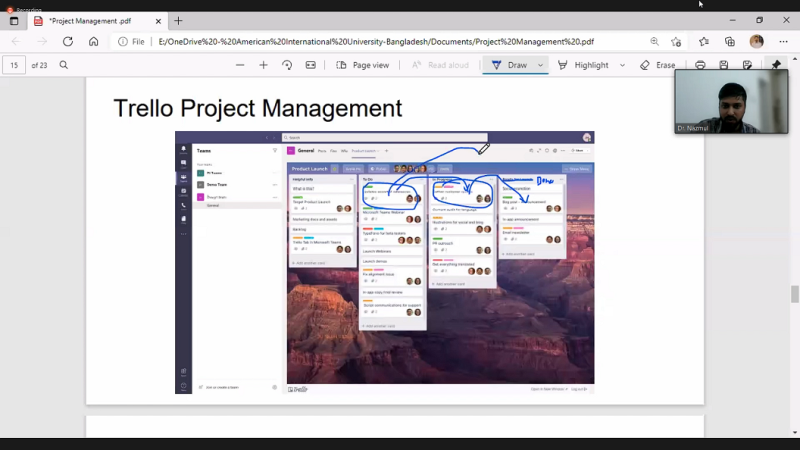
Task: Go forward in browser history
Action: [x=42, y=42]
